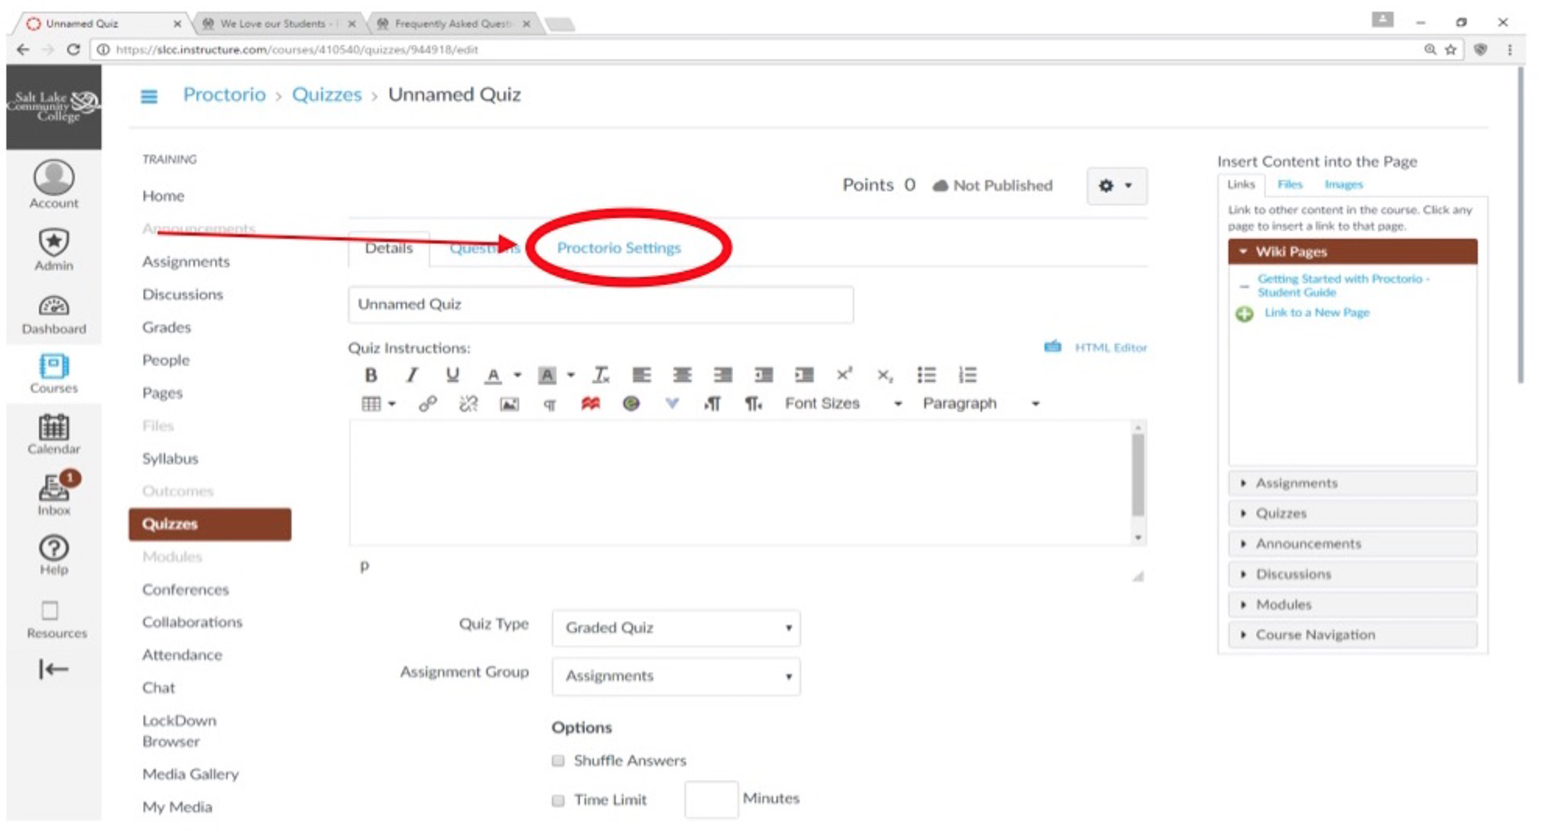1546x836 pixels.
Task: Click Link to a New Page
Action: 1316,313
